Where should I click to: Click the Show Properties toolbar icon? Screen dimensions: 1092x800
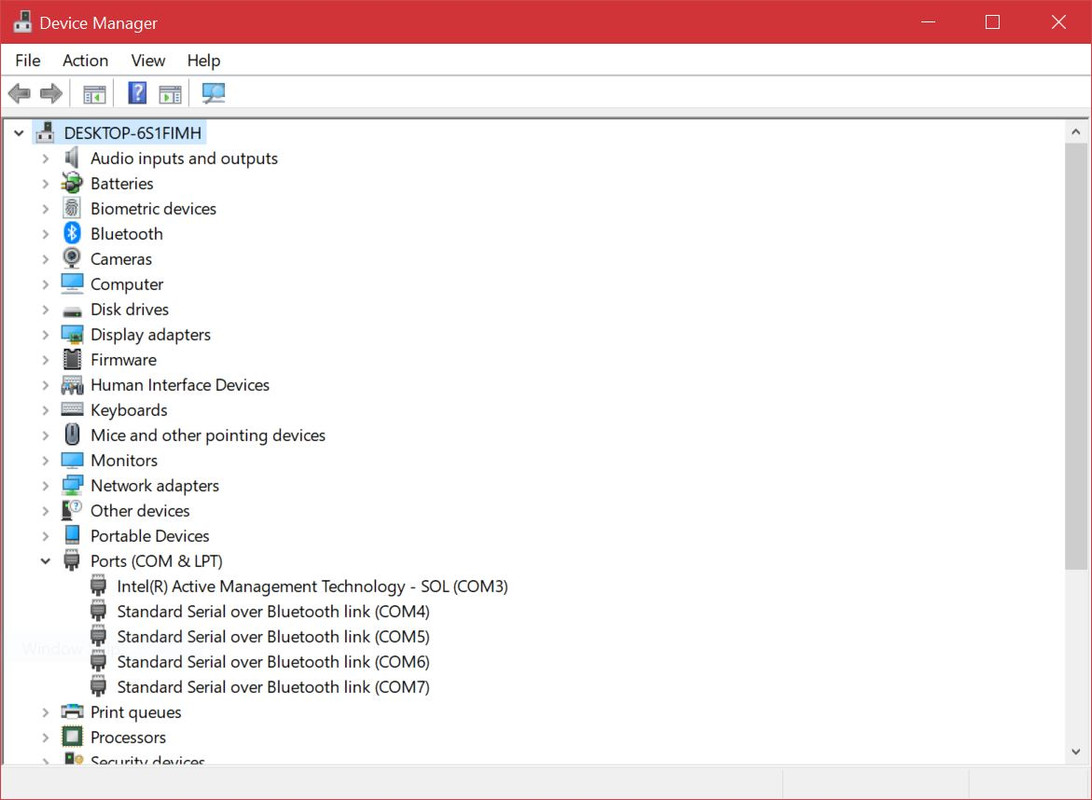(x=170, y=92)
